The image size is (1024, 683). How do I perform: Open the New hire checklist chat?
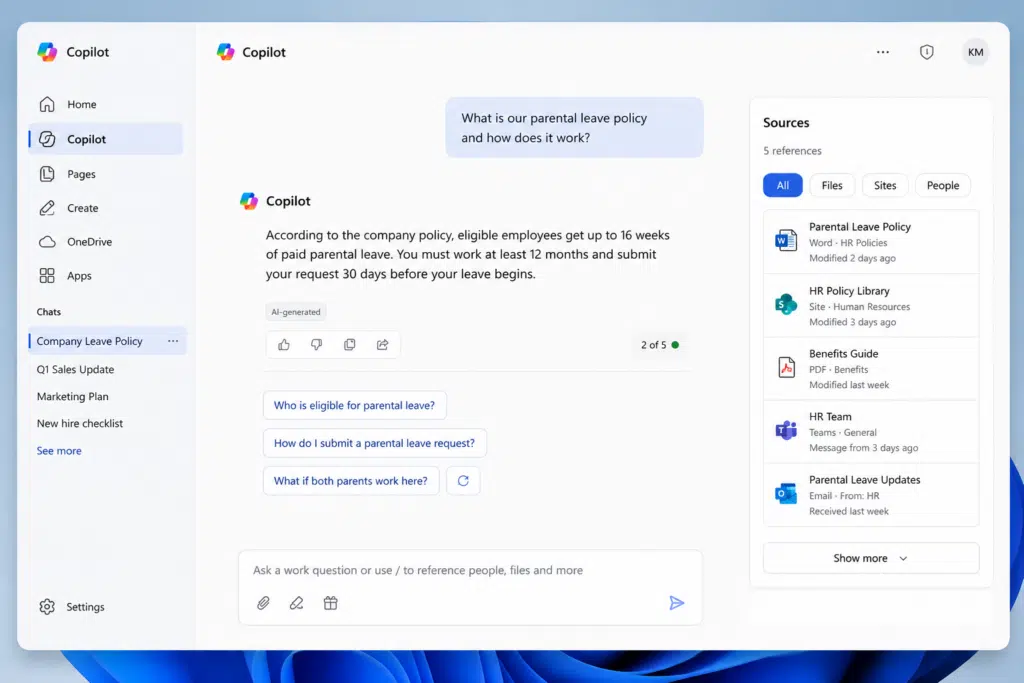[x=80, y=423]
